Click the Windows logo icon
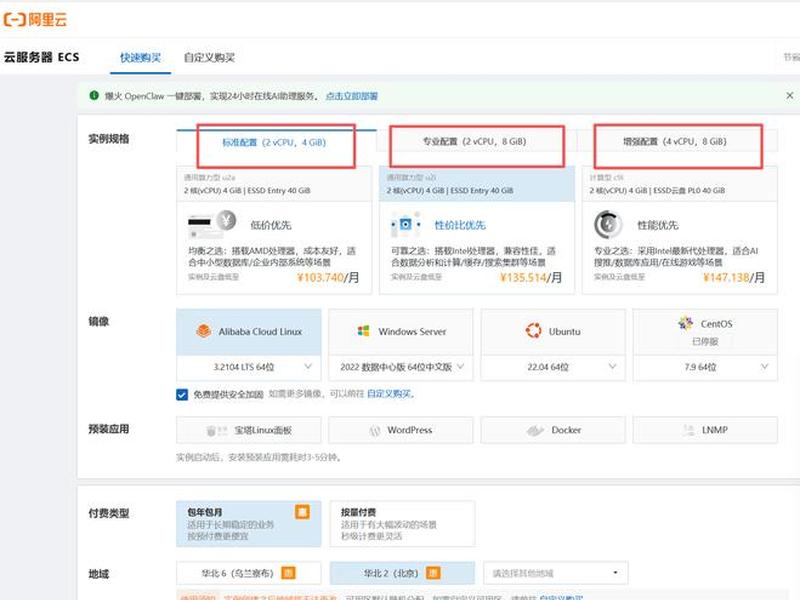The image size is (800, 600). pos(363,332)
